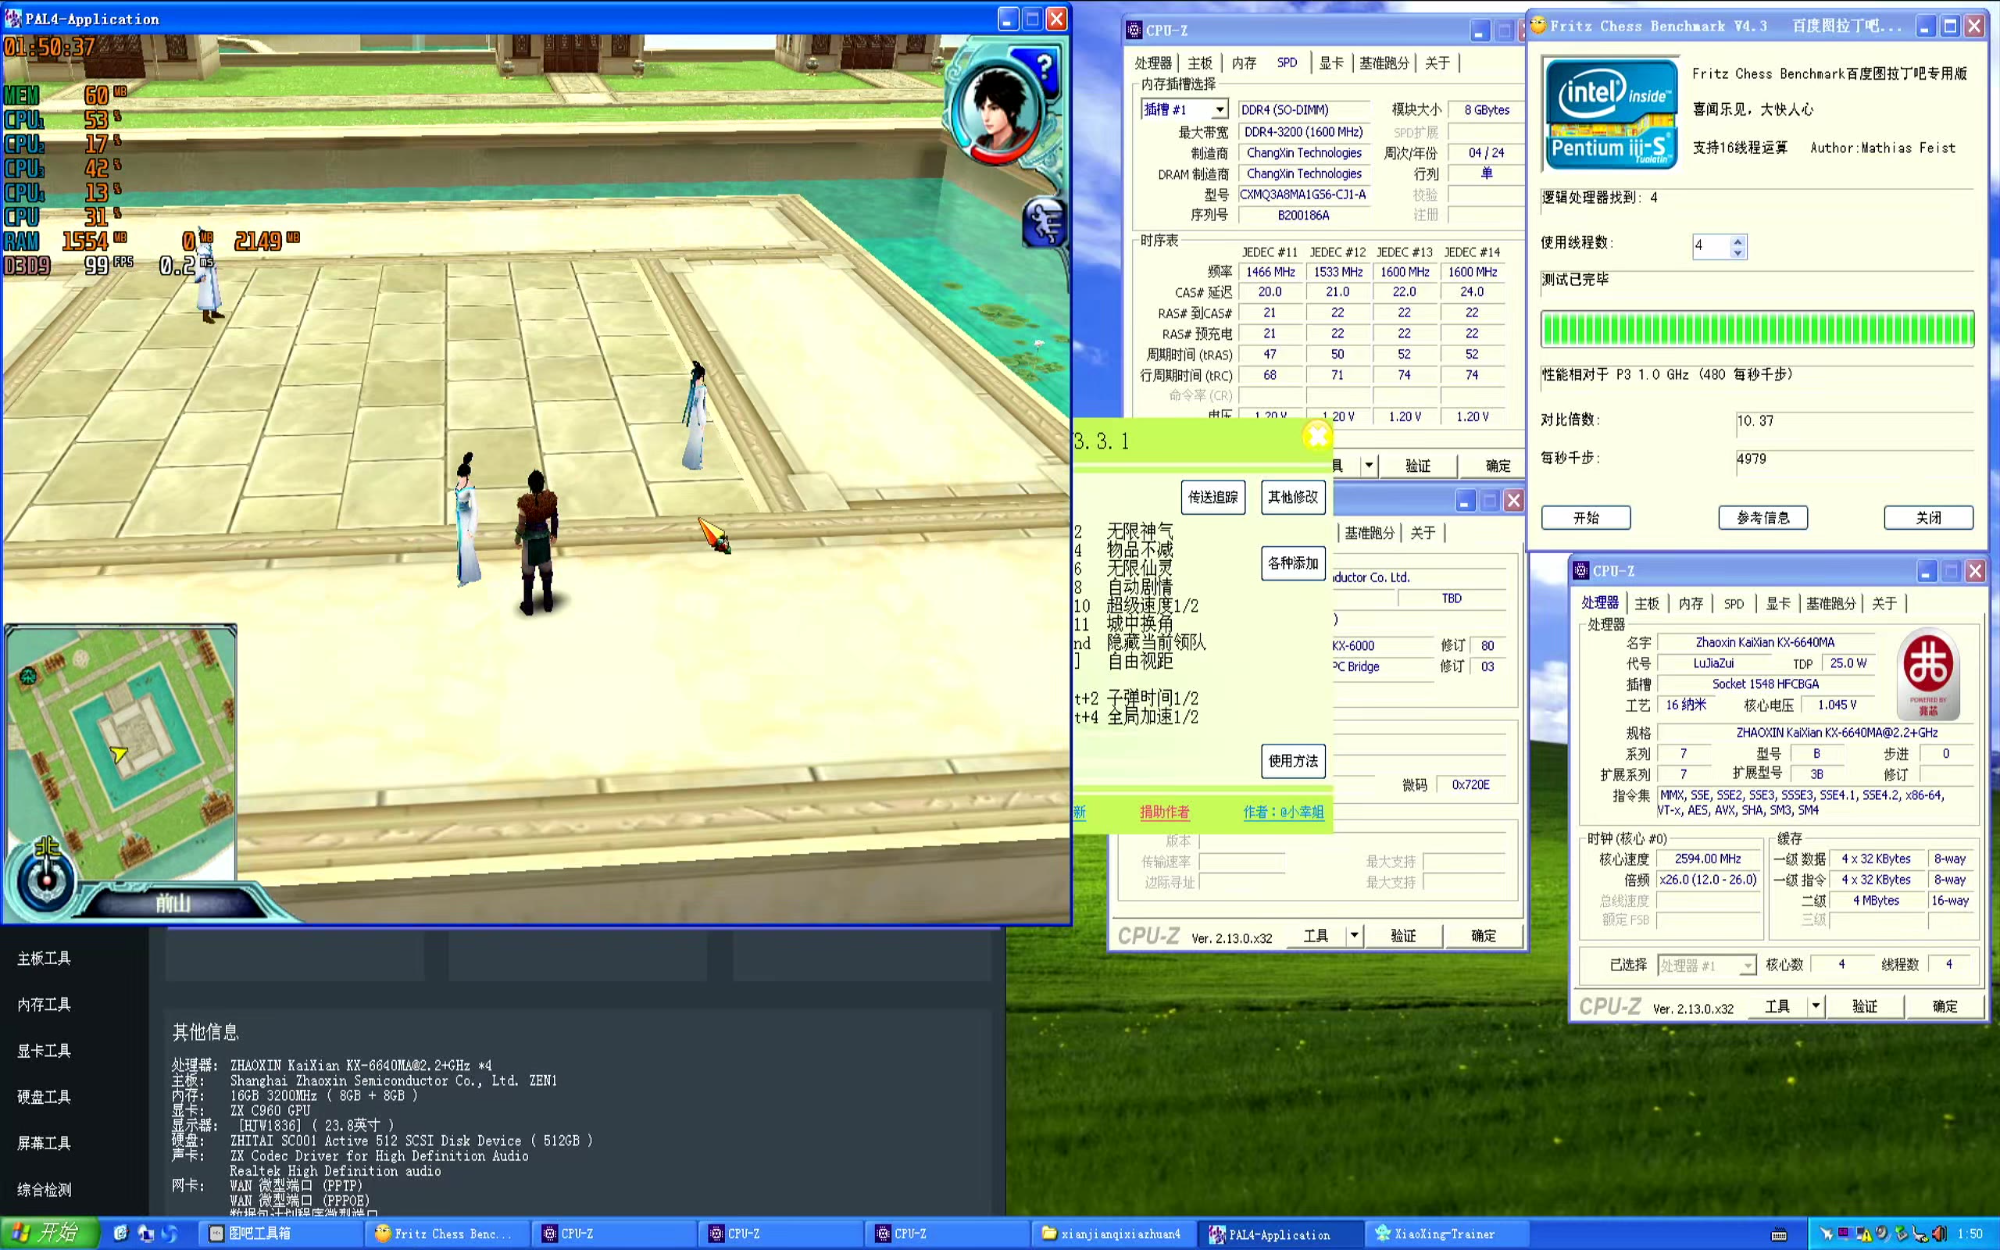
Task: Switch to Fritz Chess Benc... taskbar button
Action: pos(447,1234)
